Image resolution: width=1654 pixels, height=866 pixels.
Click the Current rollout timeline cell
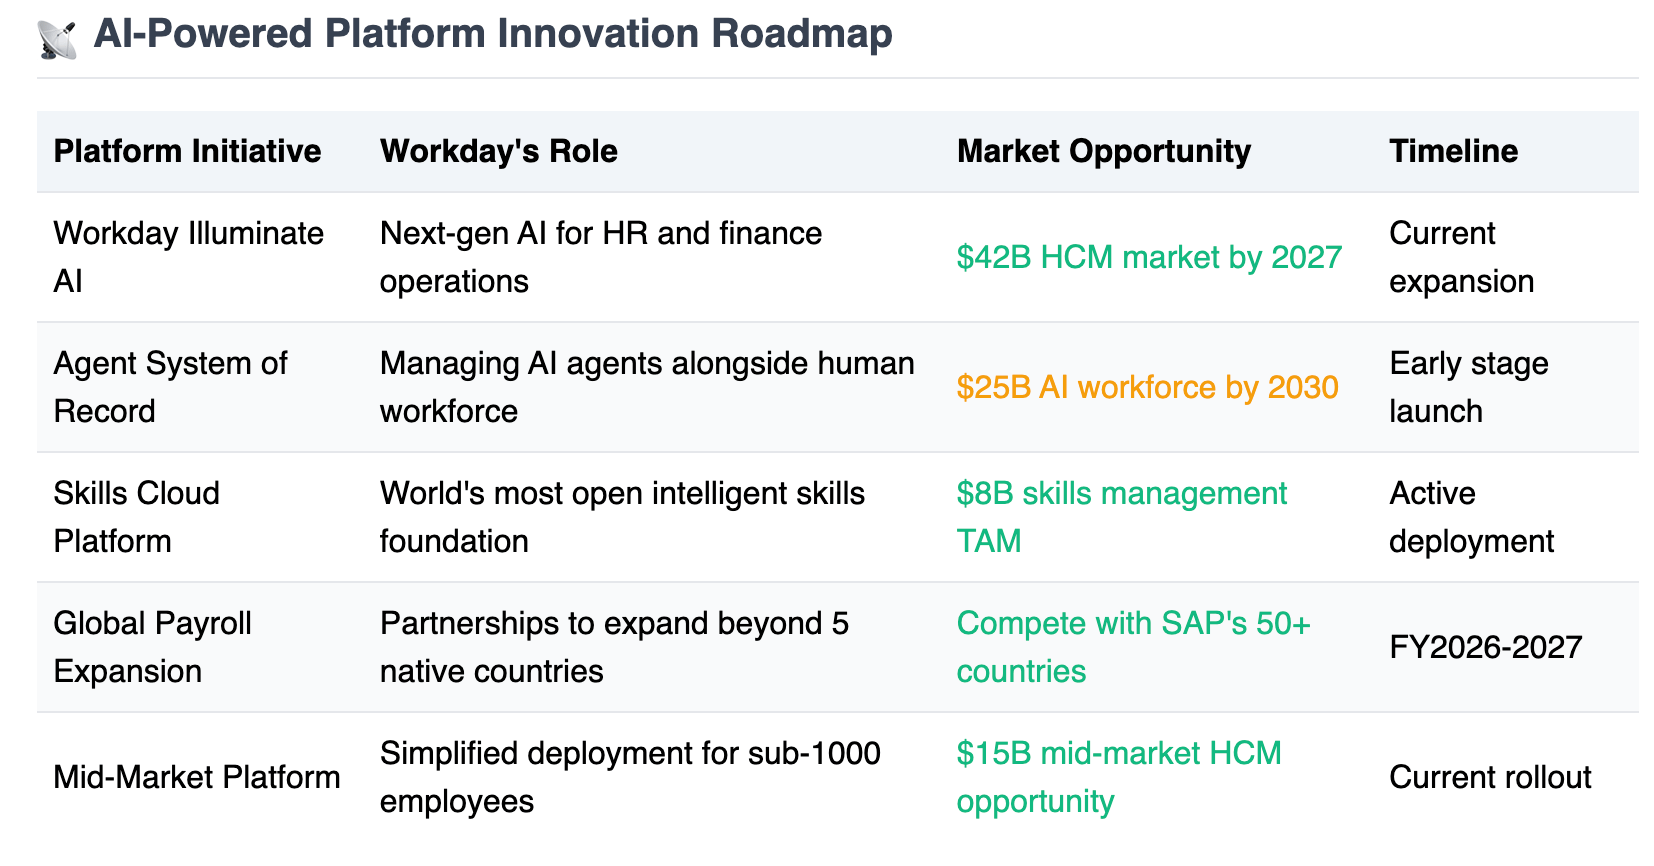(x=1490, y=777)
